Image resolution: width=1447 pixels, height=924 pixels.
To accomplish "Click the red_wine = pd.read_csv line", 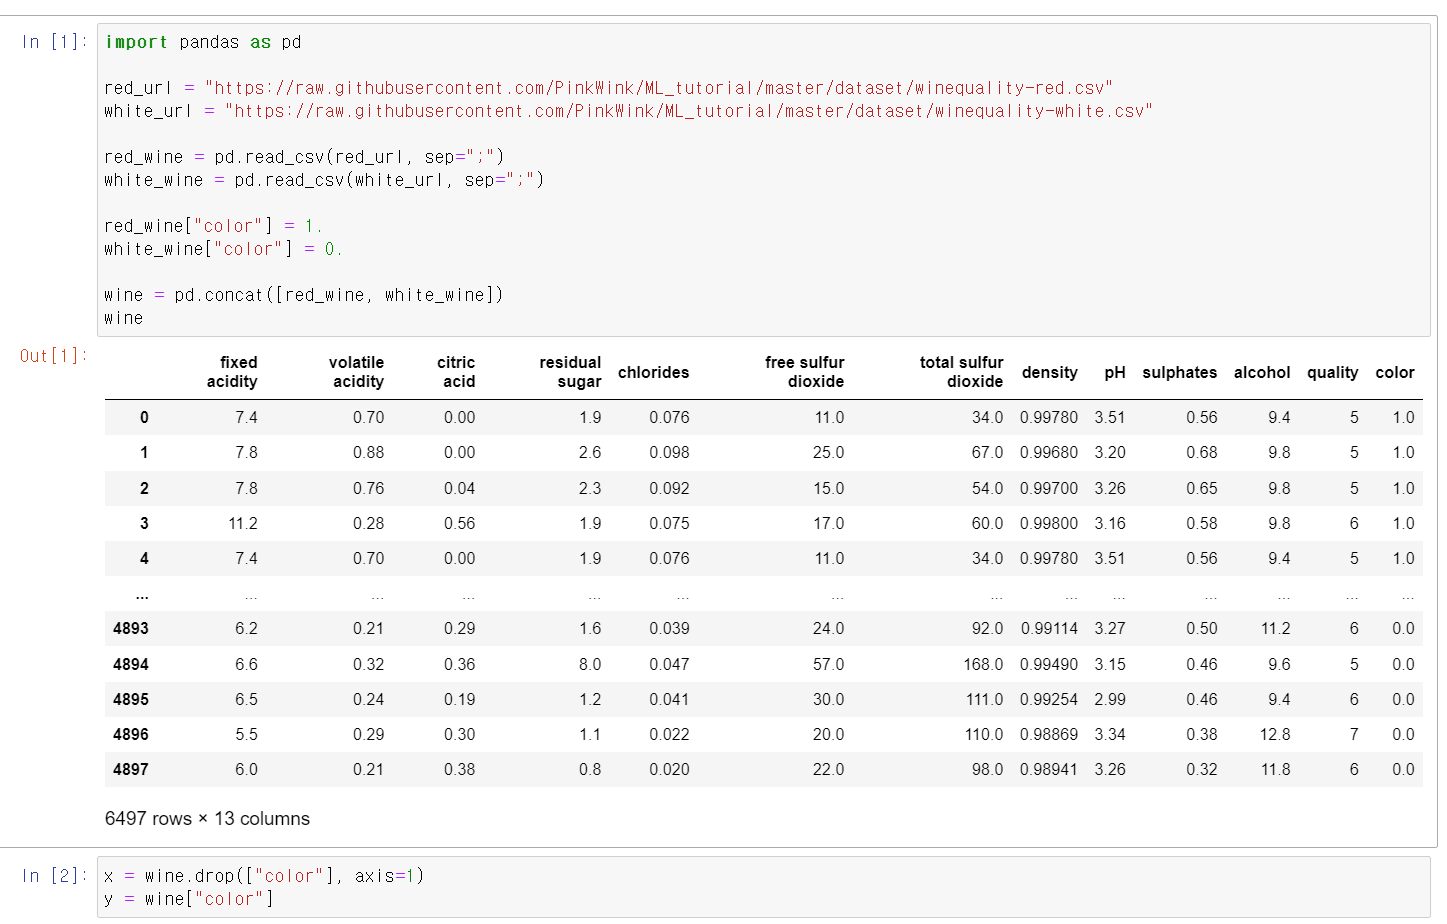I will point(304,157).
